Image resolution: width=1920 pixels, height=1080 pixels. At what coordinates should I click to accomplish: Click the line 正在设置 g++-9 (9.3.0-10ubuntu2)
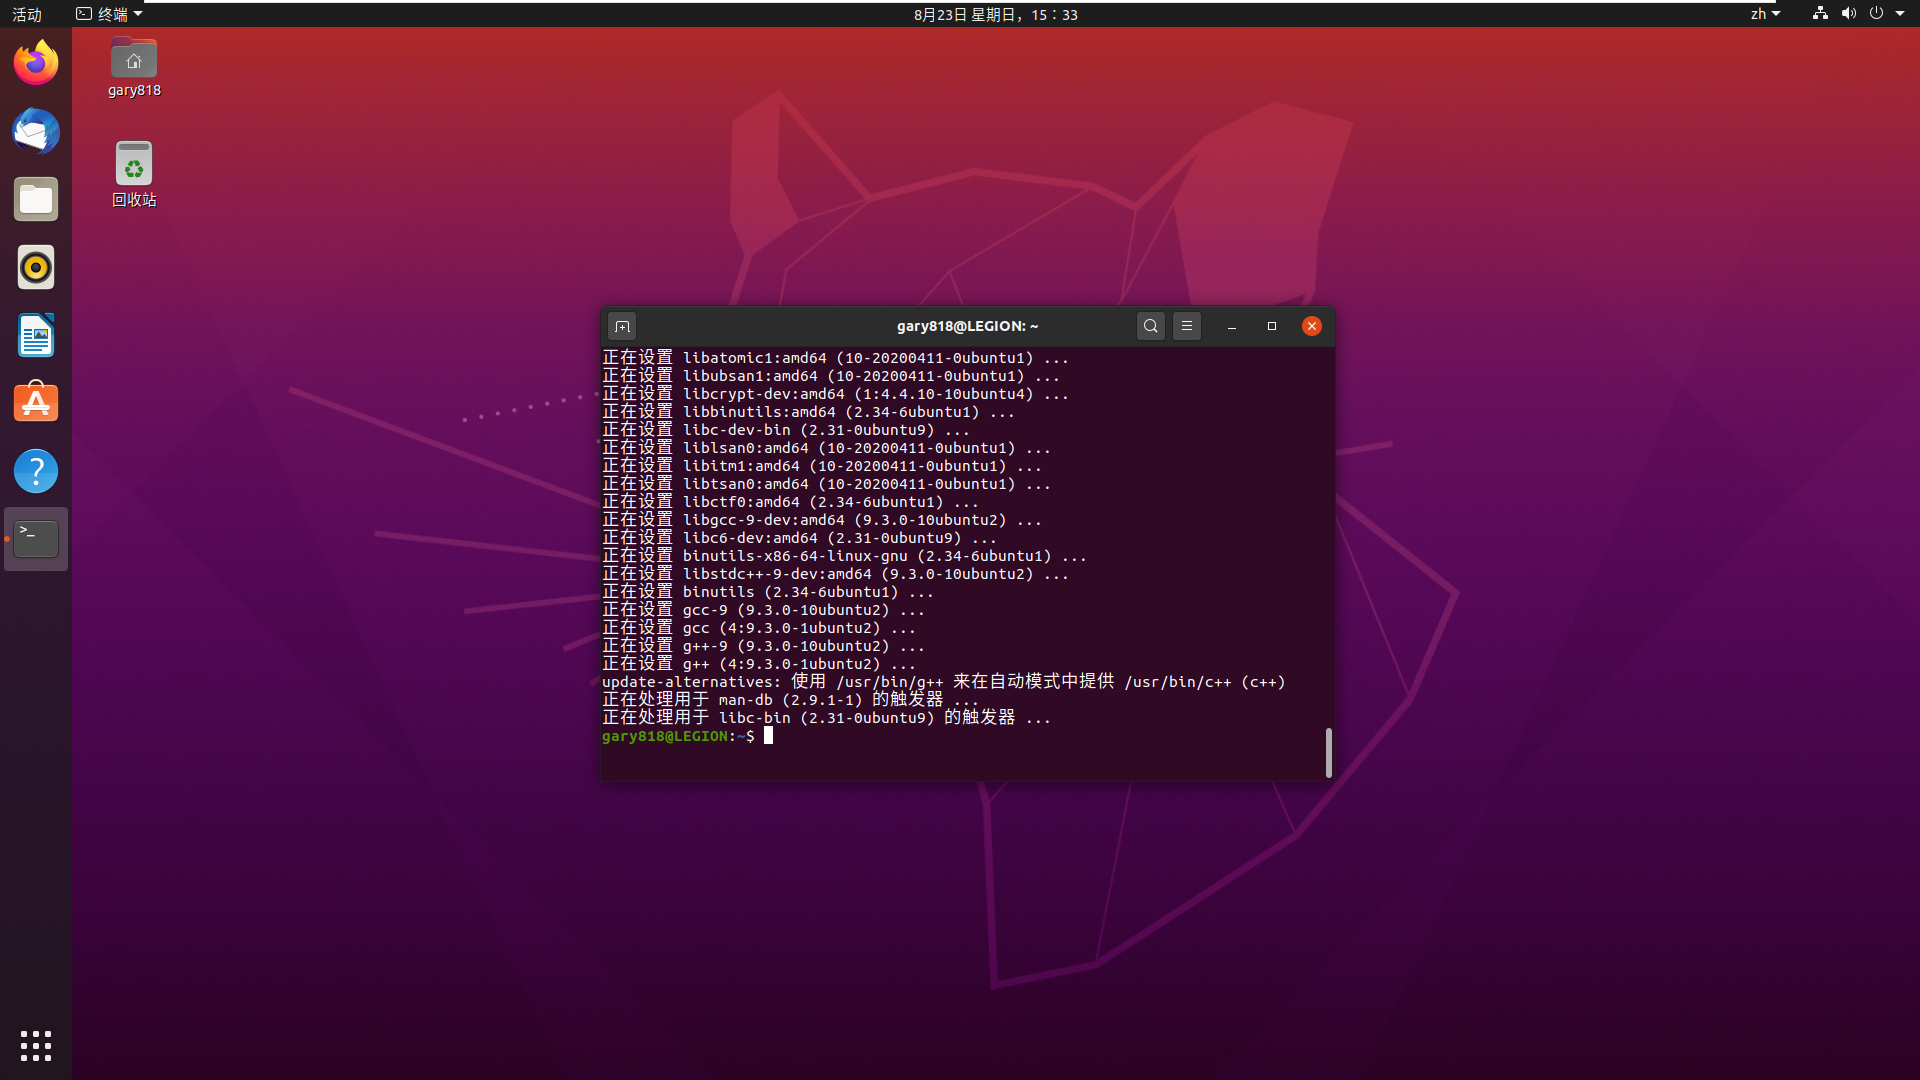(763, 646)
